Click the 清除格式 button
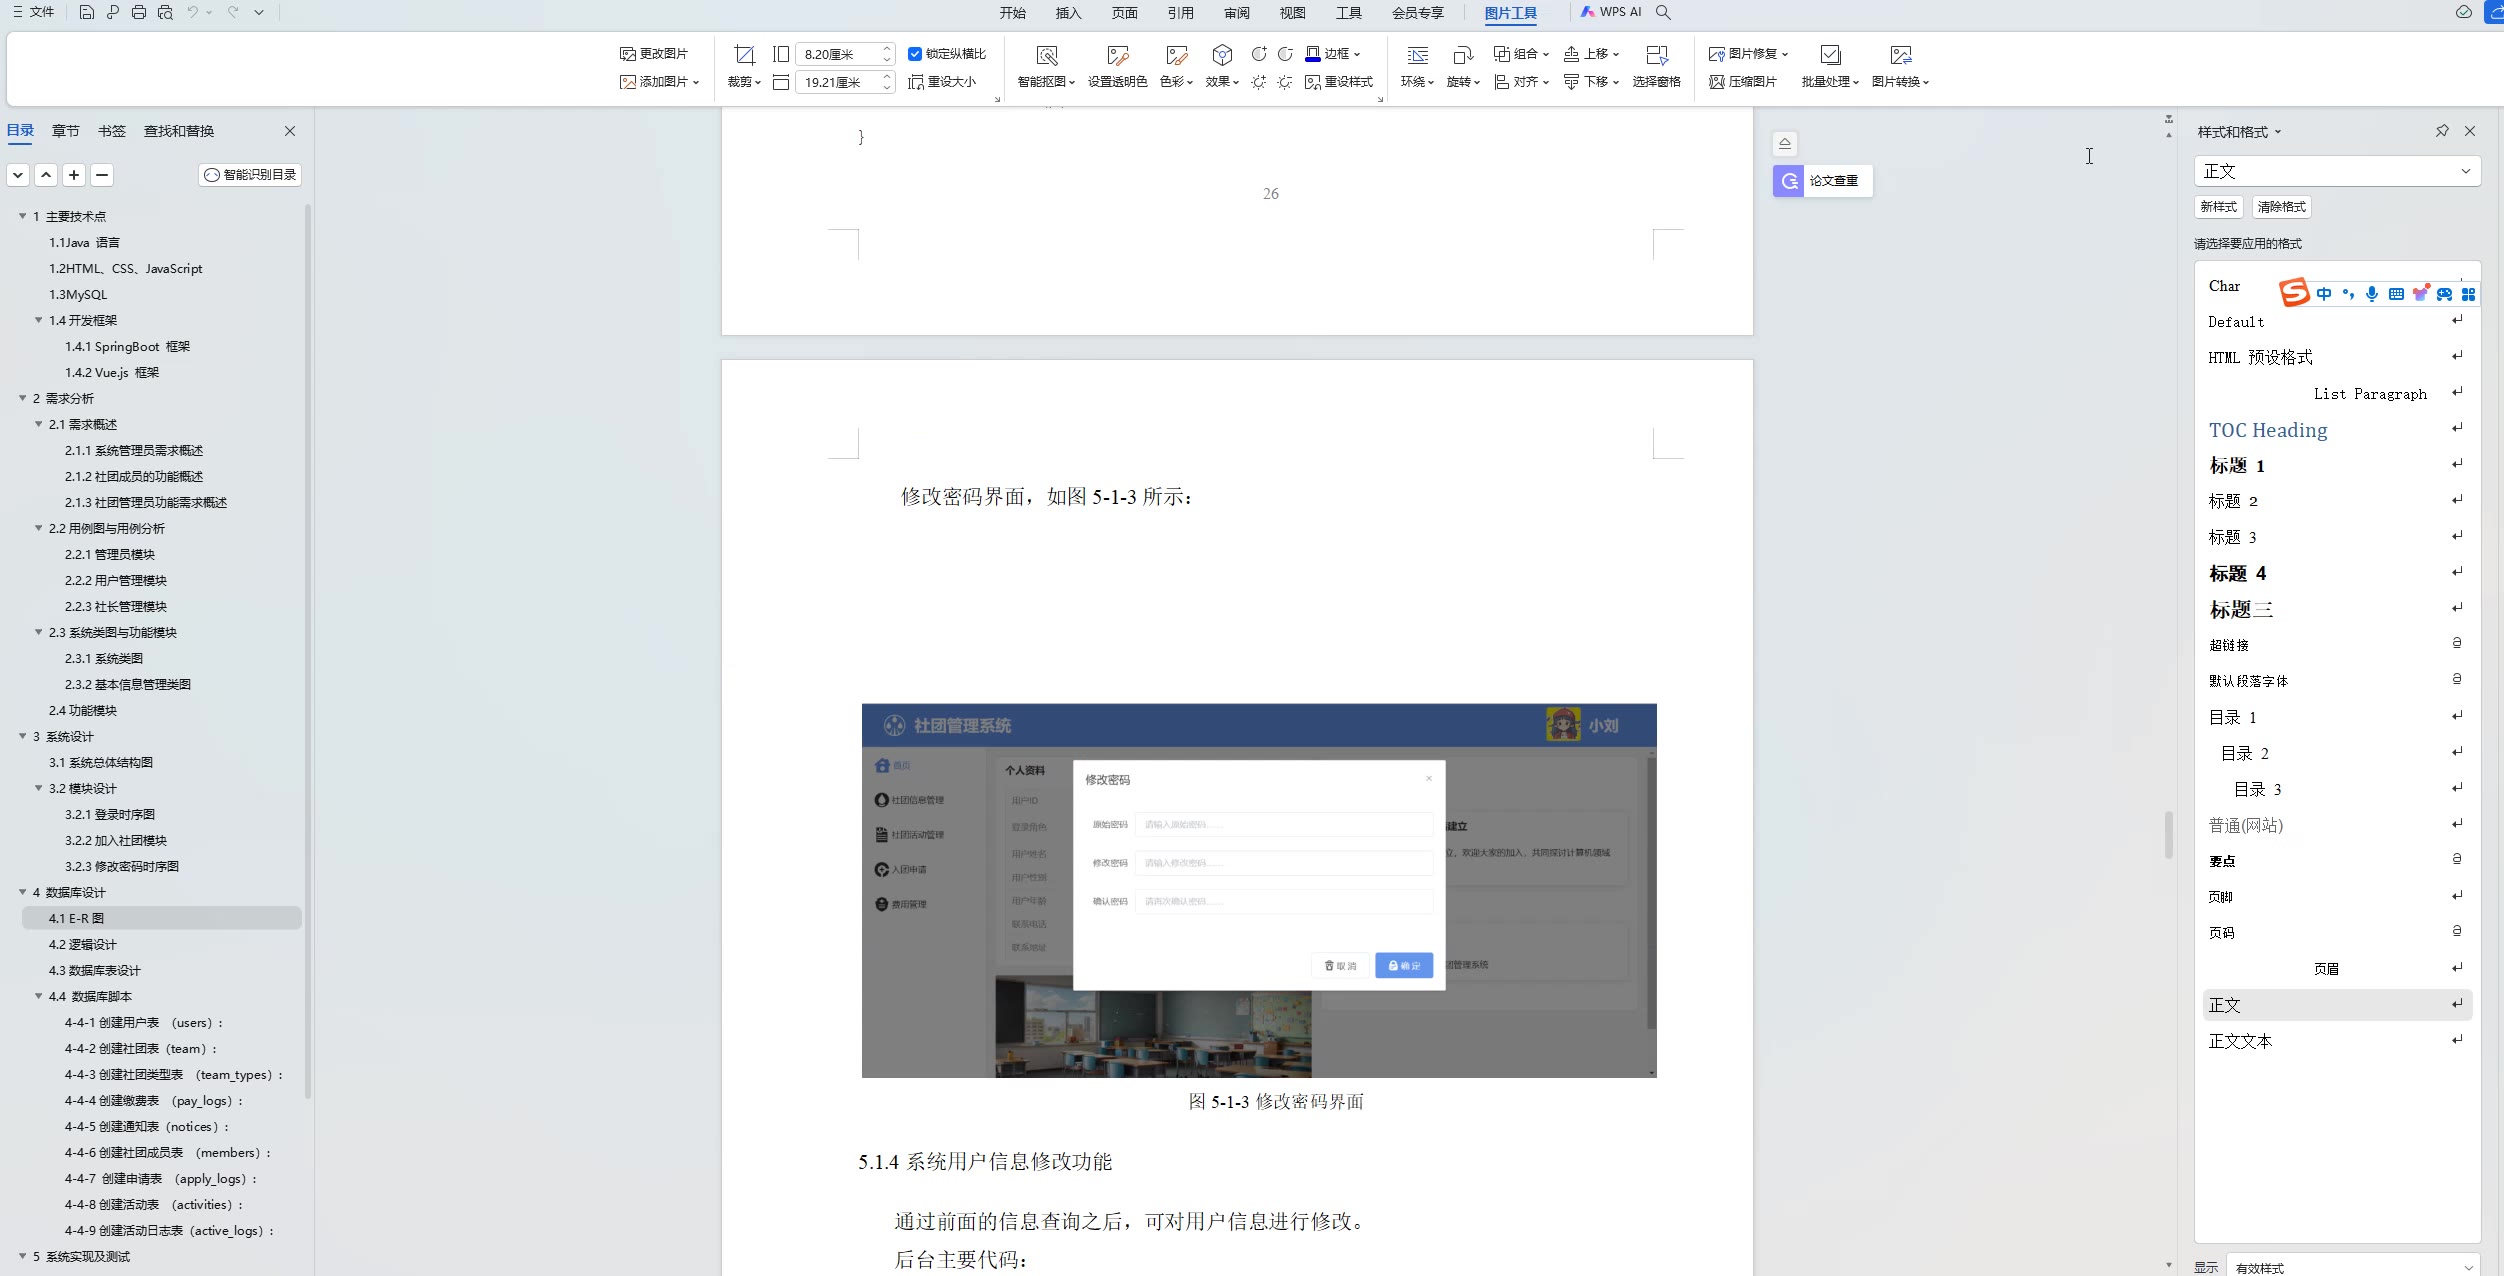This screenshot has height=1276, width=2504. (x=2281, y=207)
